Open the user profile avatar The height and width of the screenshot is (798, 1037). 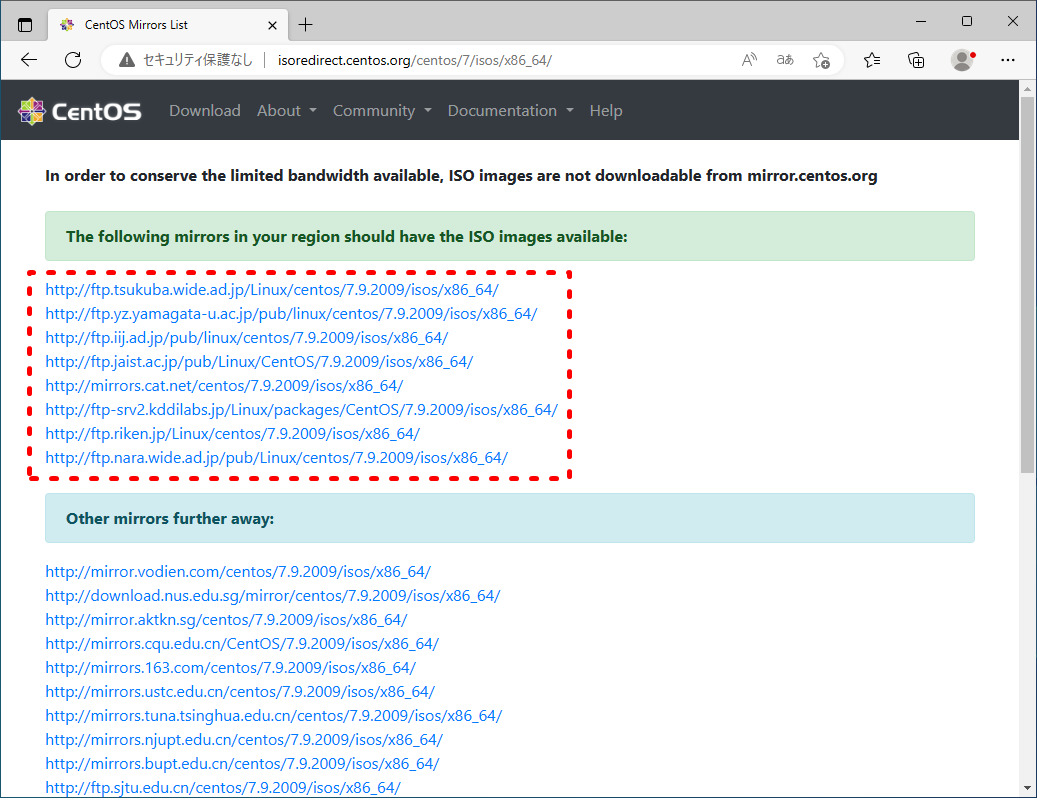pos(963,60)
